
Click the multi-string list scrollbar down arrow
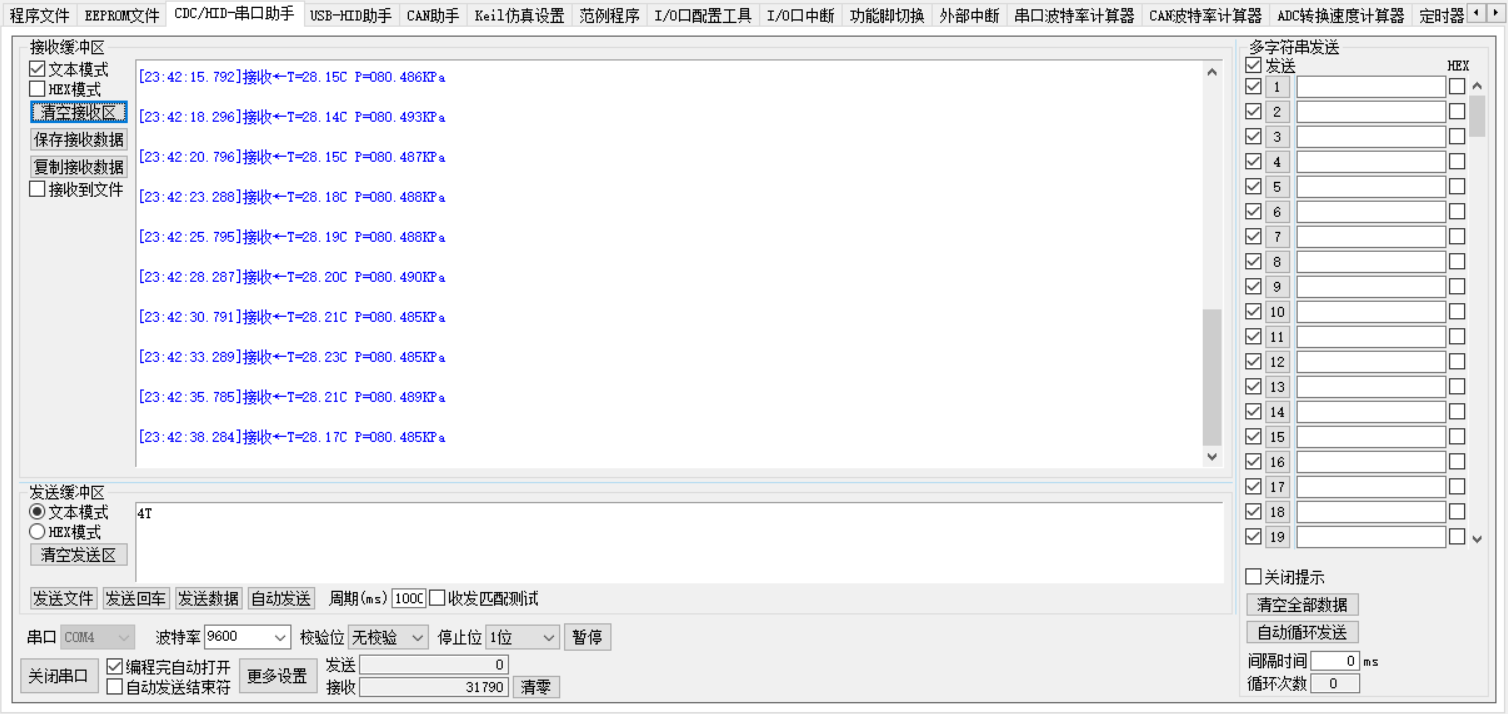point(1477,538)
